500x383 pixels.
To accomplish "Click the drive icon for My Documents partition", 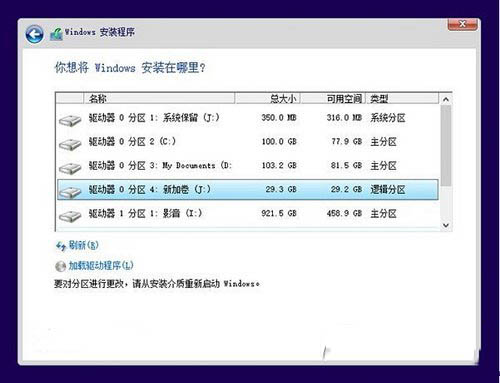I will pos(70,168).
